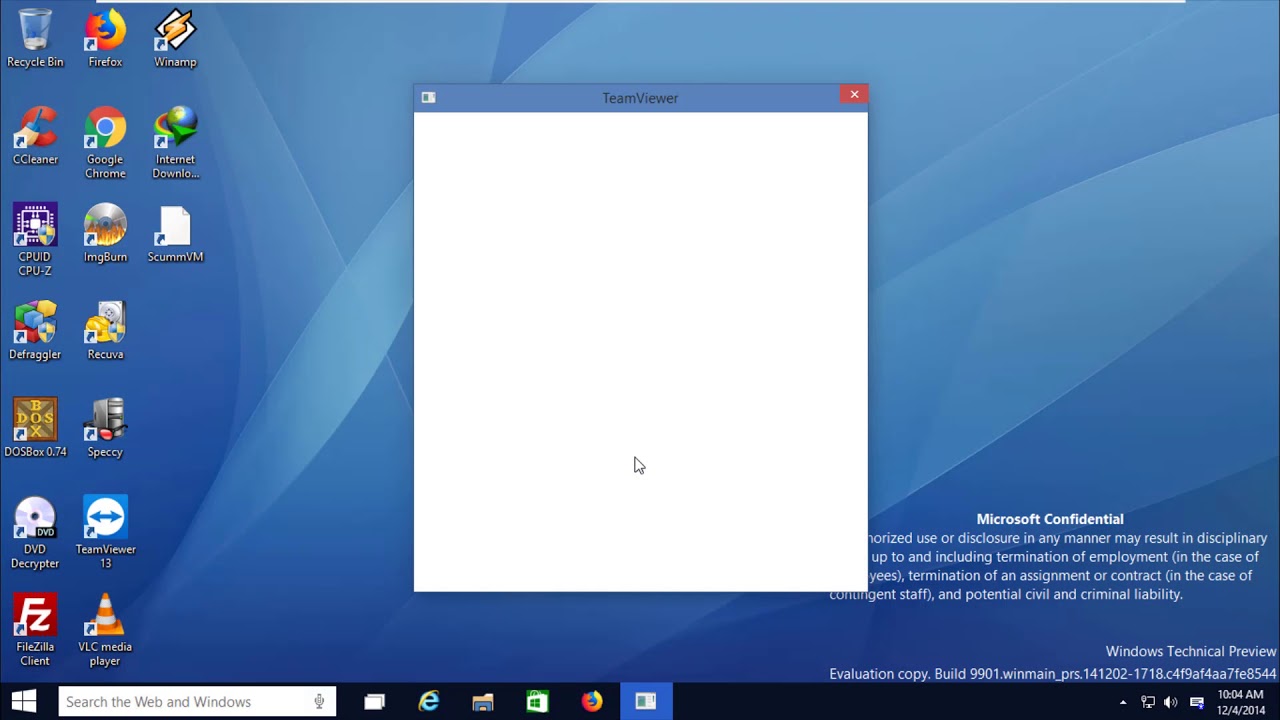This screenshot has width=1280, height=720.
Task: Show hidden system tray icons
Action: point(1123,702)
